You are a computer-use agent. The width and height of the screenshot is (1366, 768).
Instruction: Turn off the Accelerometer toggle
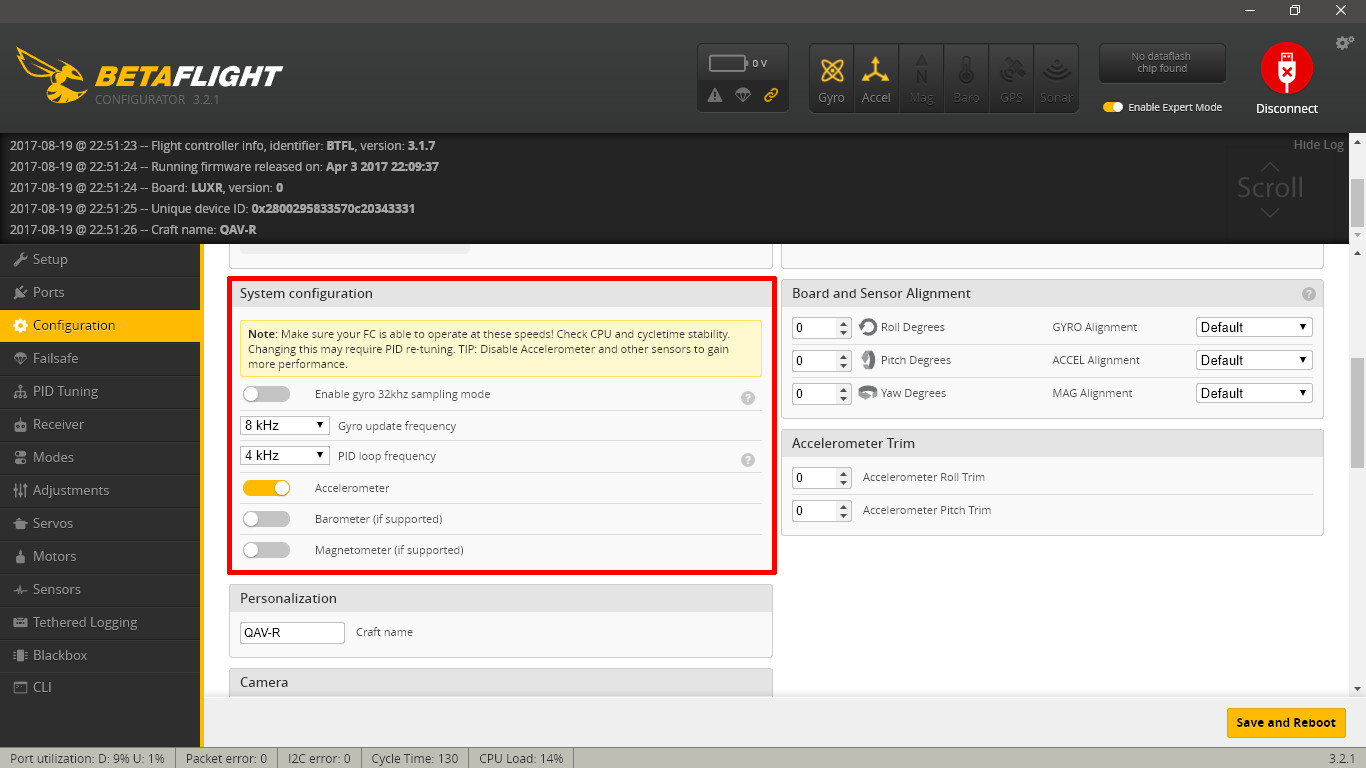pos(266,488)
